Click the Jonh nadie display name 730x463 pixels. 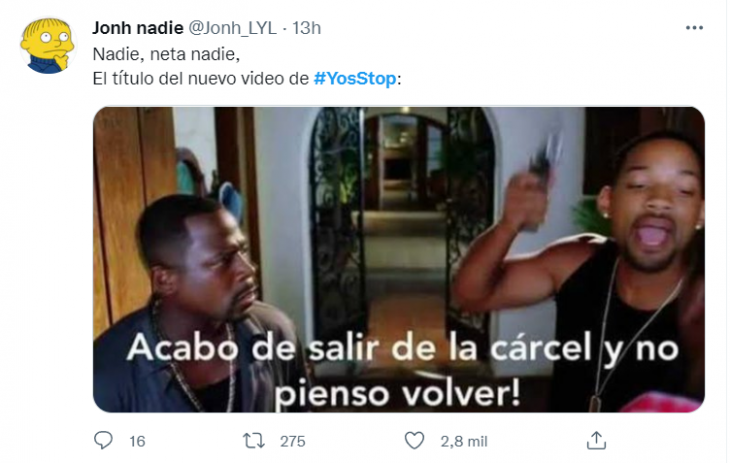(x=138, y=28)
